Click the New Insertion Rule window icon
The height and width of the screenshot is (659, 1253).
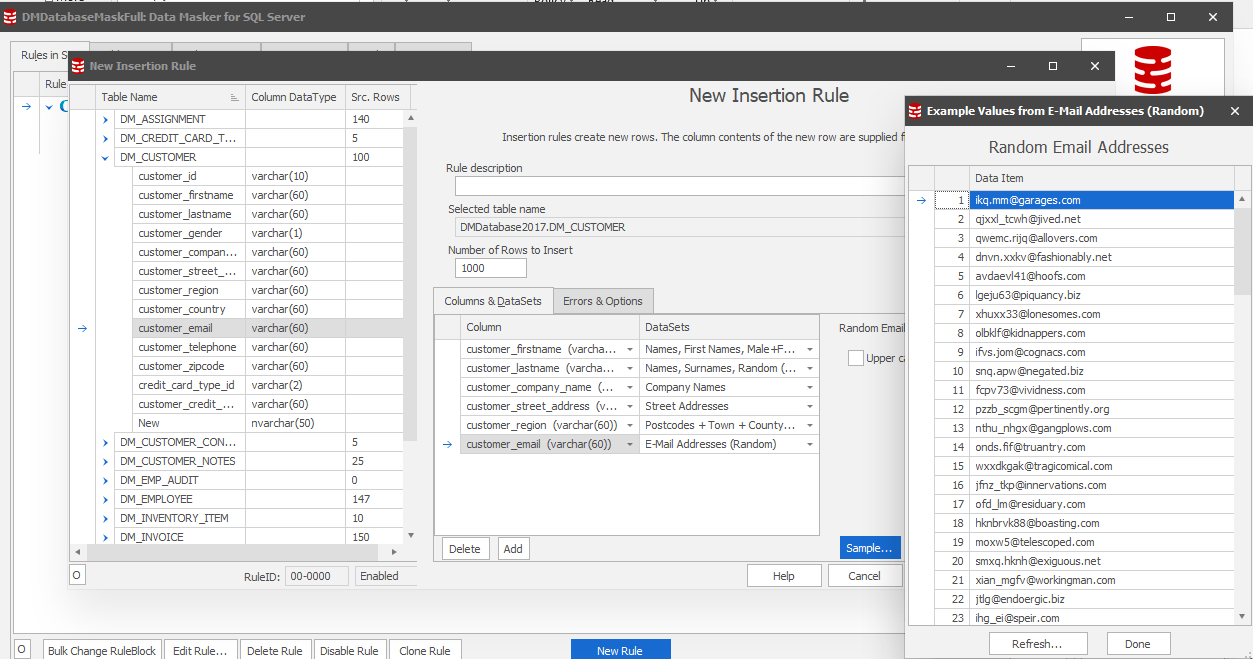click(x=78, y=66)
